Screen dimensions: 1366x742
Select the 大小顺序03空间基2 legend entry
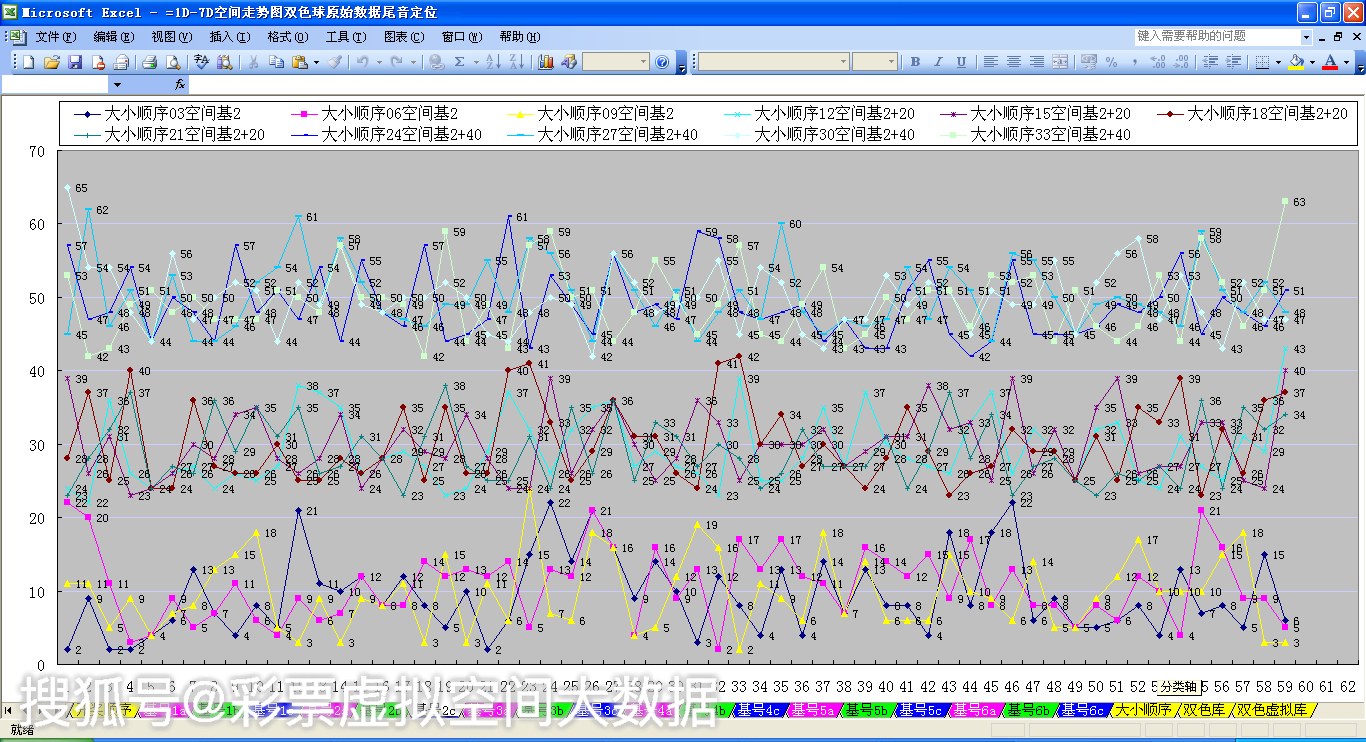[157, 114]
